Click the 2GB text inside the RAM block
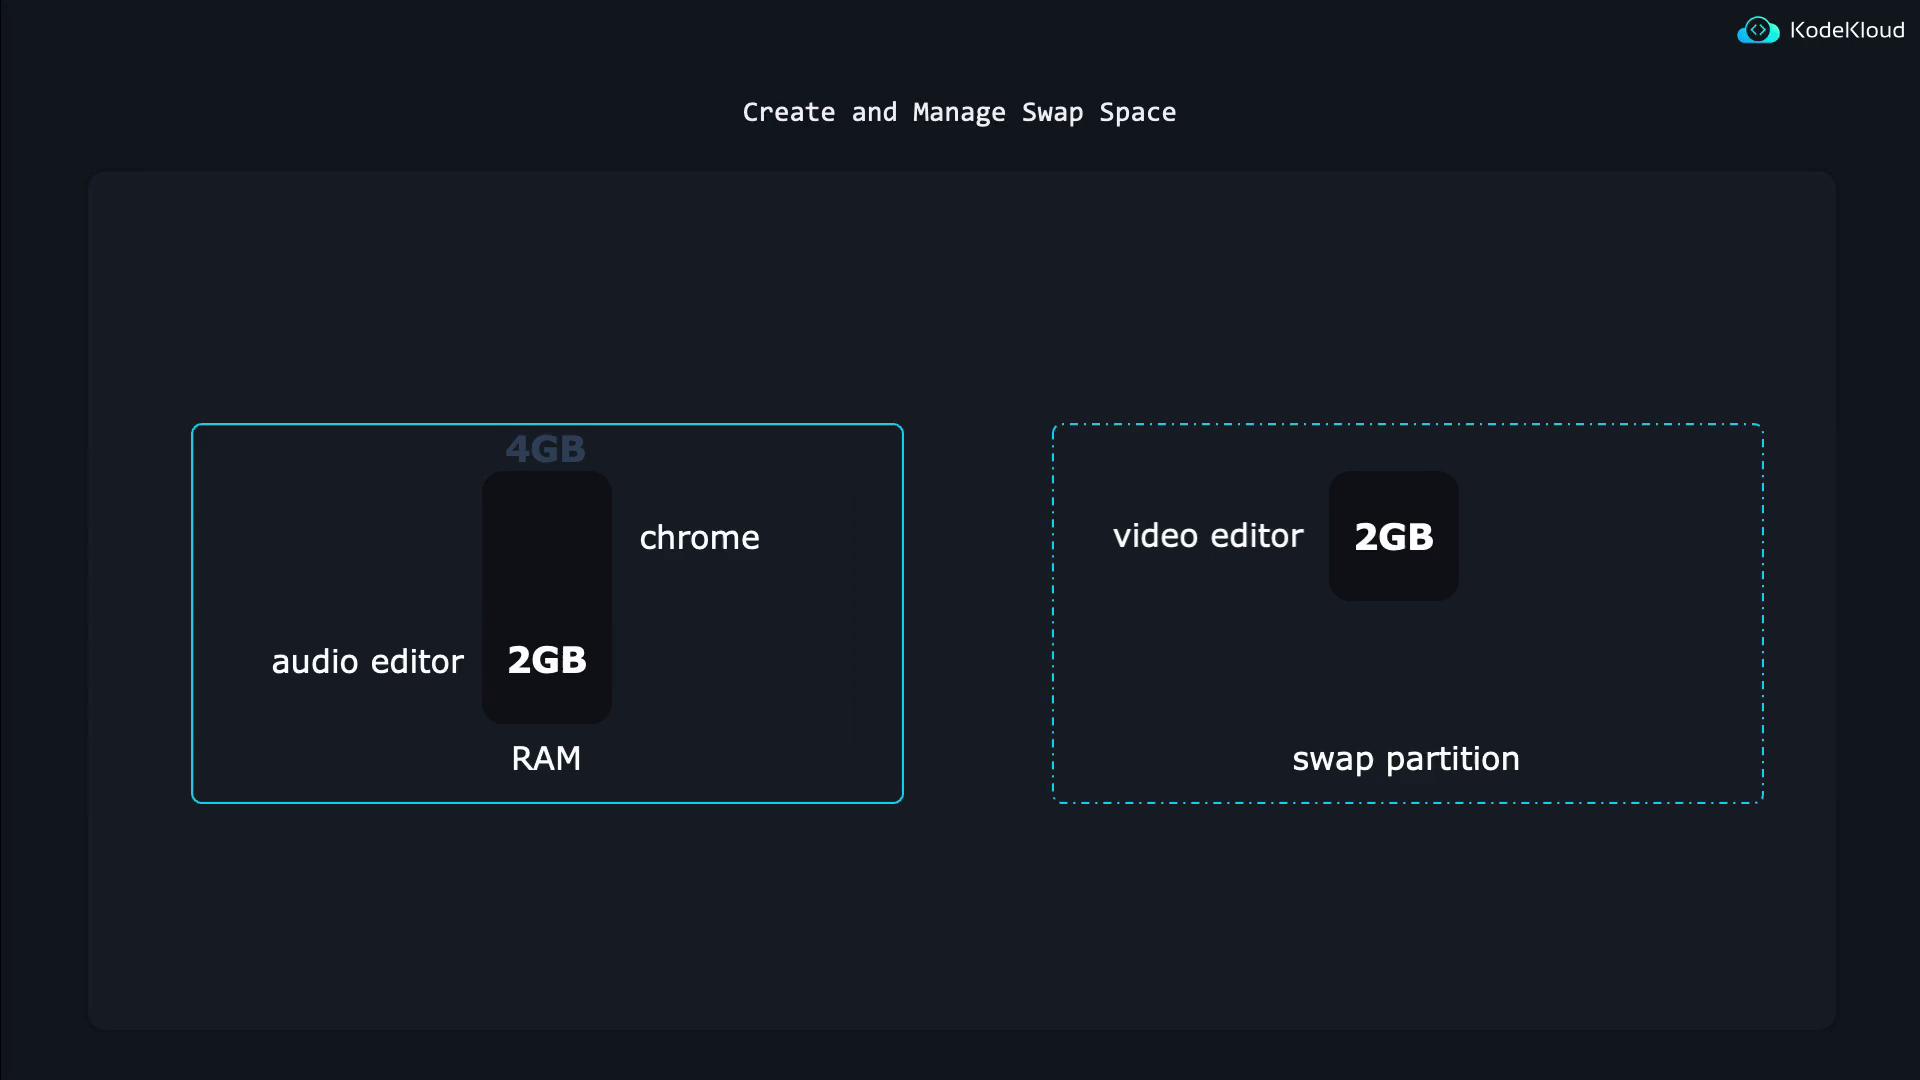Screen dimensions: 1920x1080 [x=547, y=660]
